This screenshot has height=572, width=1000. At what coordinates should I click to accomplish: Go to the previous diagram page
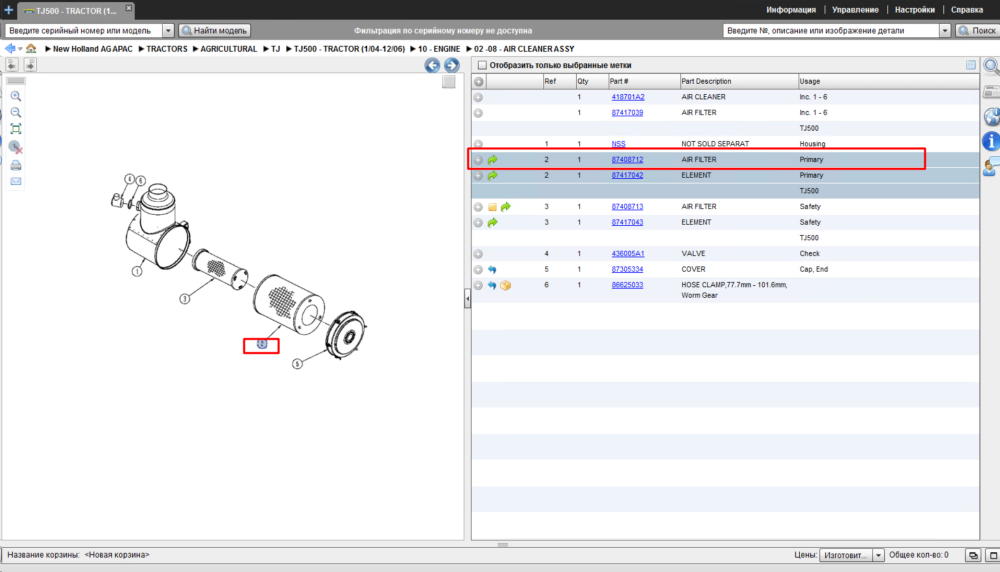[x=12, y=64]
